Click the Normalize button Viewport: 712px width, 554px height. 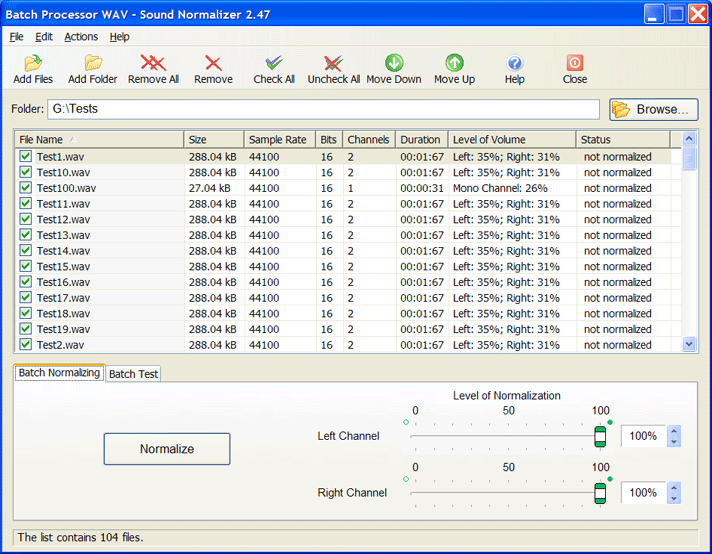click(167, 449)
